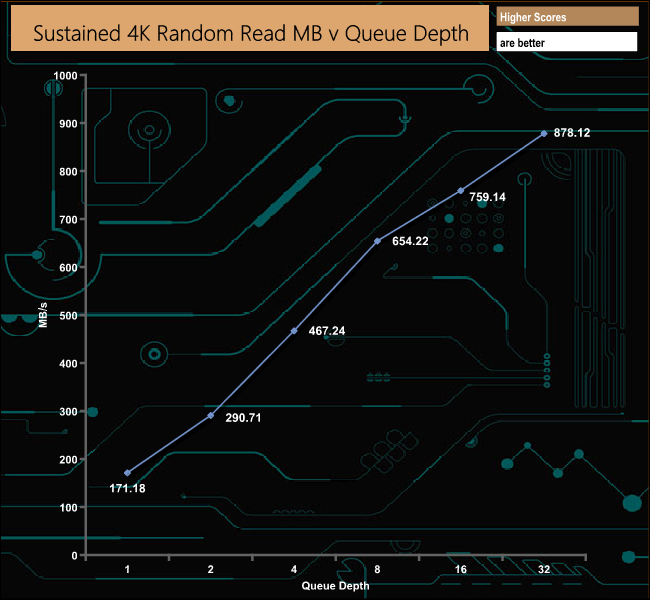This screenshot has width=650, height=600.
Task: Click the y-axis tick label 300
Action: point(68,412)
